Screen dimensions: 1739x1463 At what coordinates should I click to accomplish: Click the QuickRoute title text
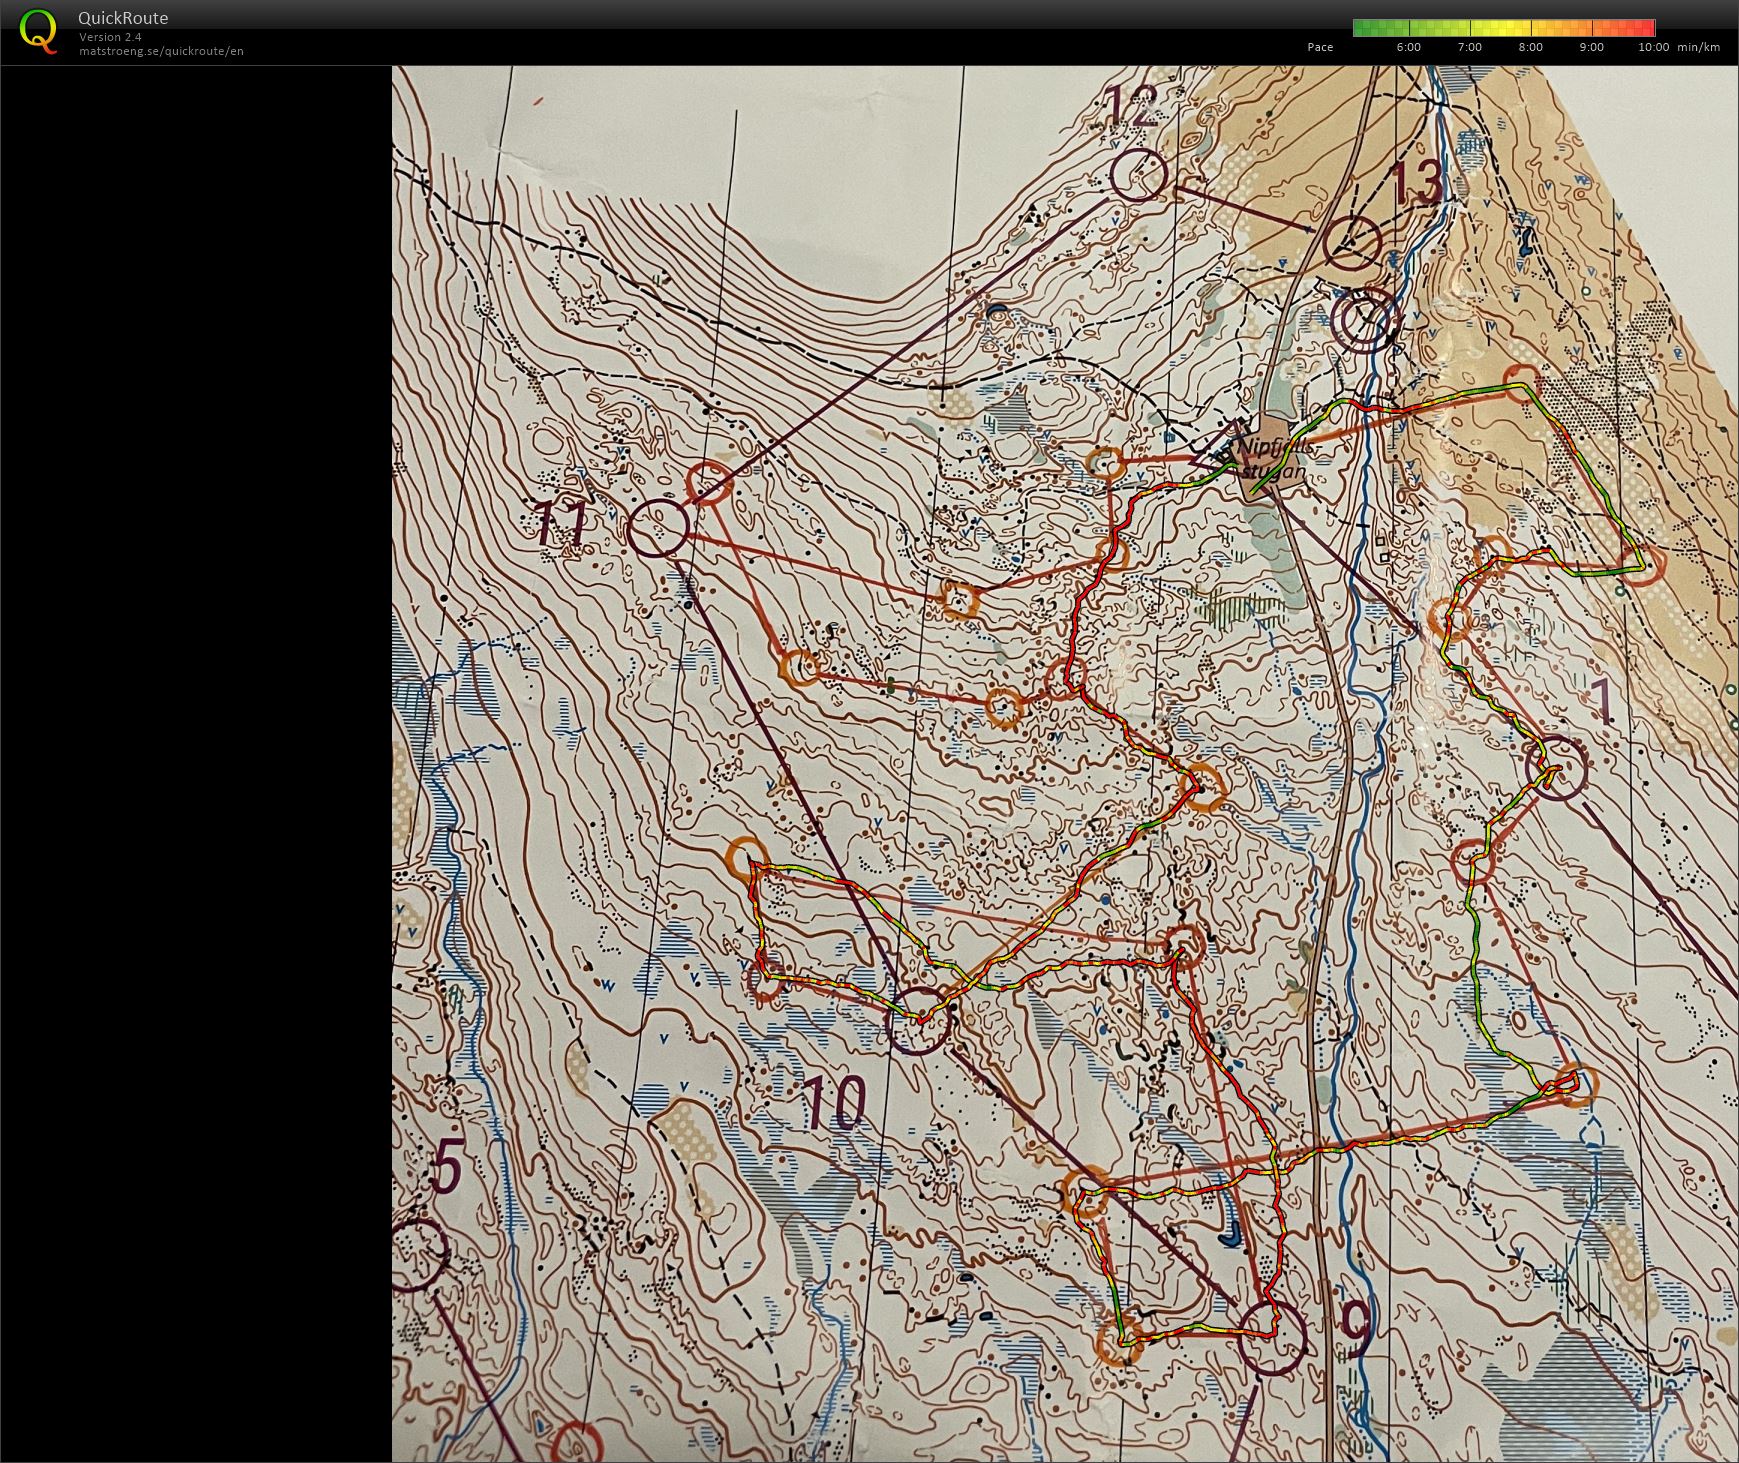[123, 18]
